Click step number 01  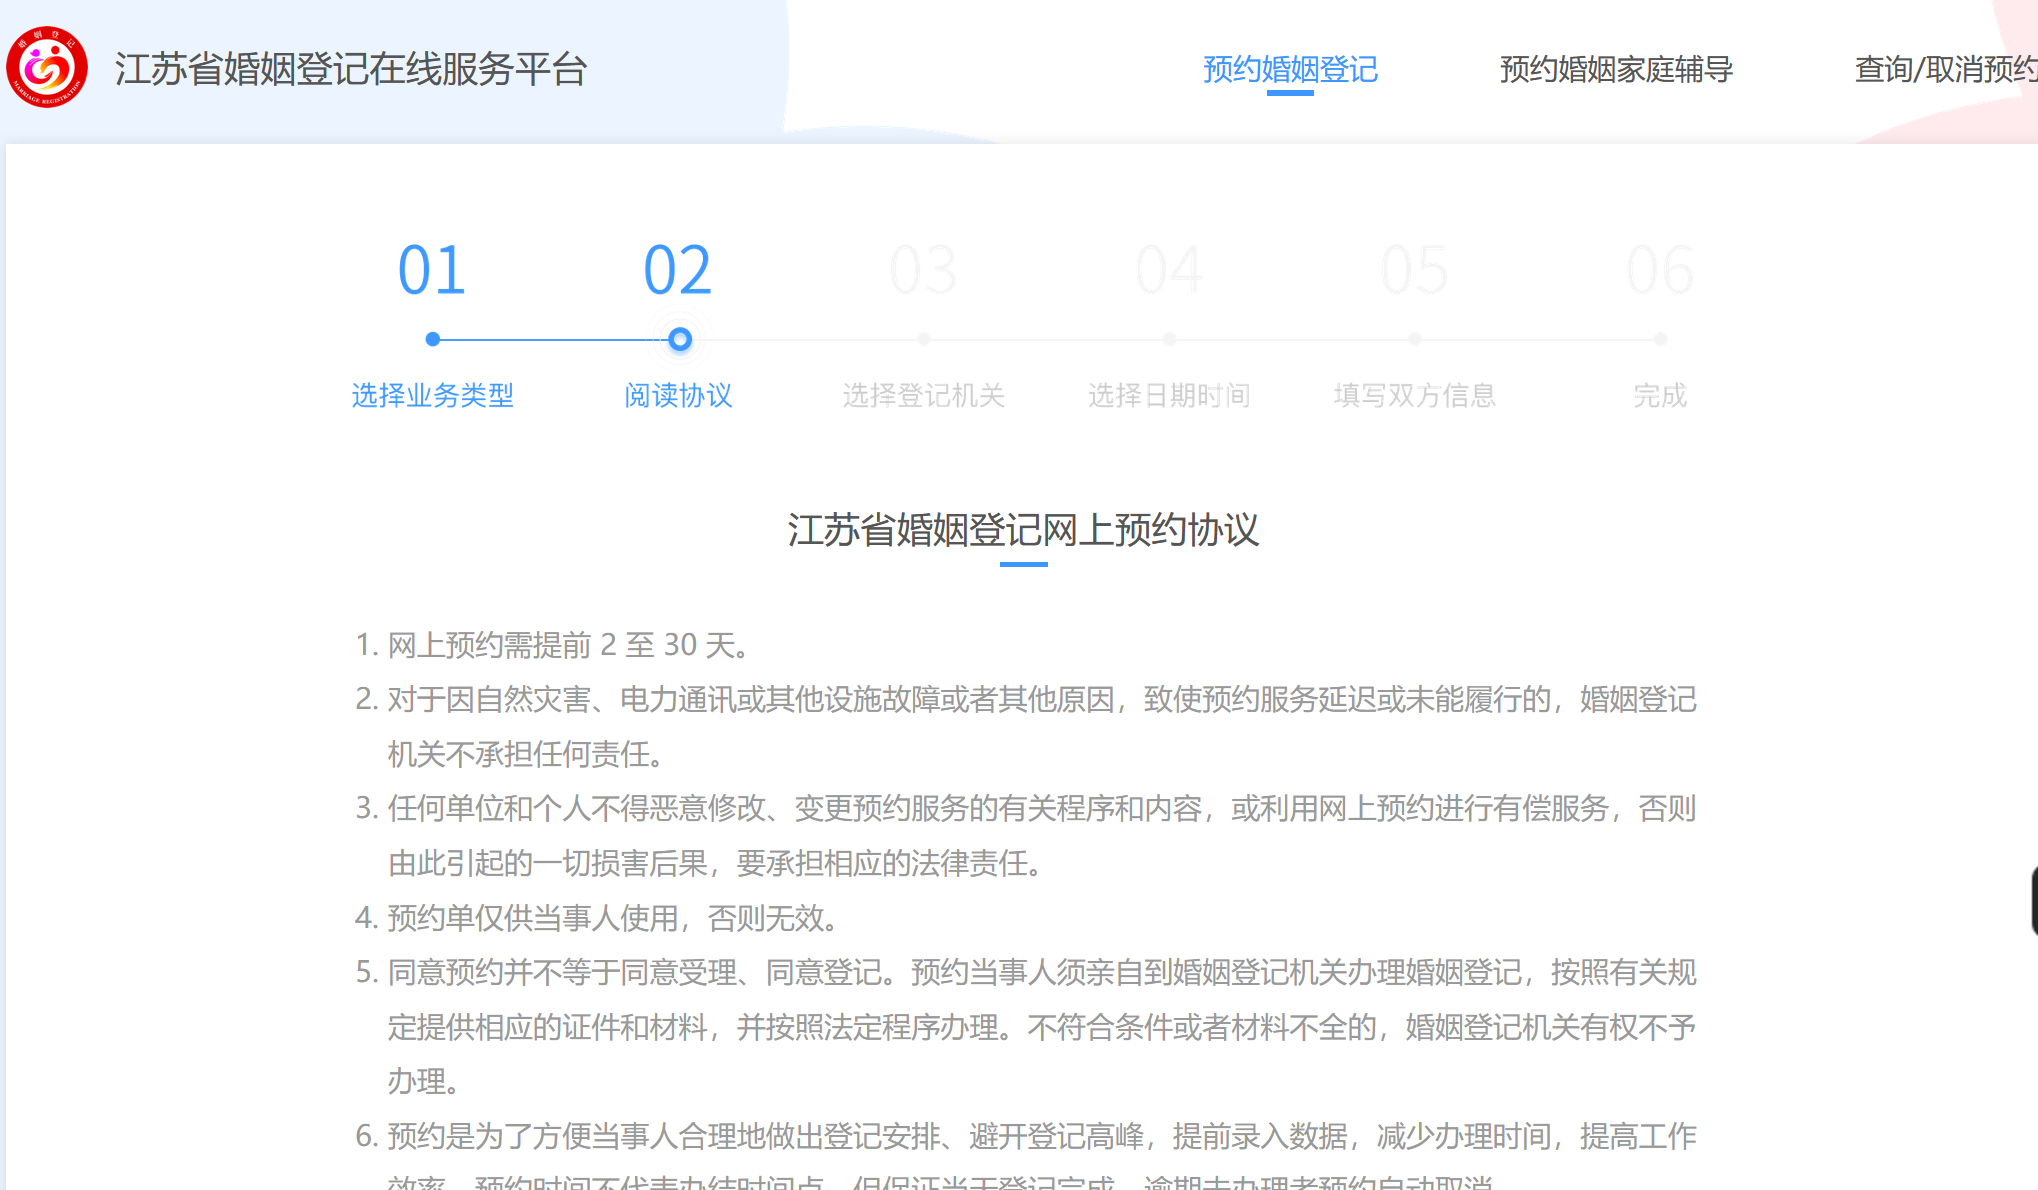point(432,270)
